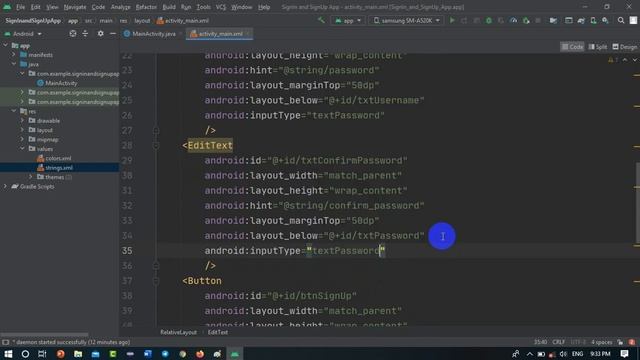
Task: Click CRLF line separator in status bar
Action: (x=558, y=342)
